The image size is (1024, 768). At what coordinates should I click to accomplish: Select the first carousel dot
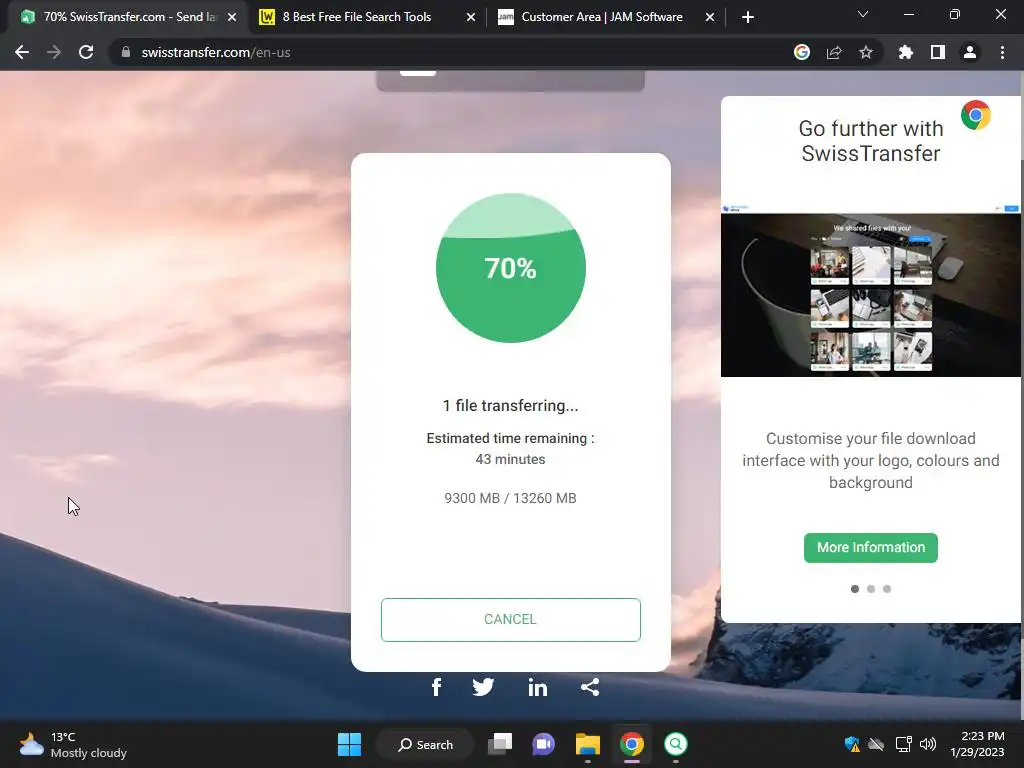855,588
